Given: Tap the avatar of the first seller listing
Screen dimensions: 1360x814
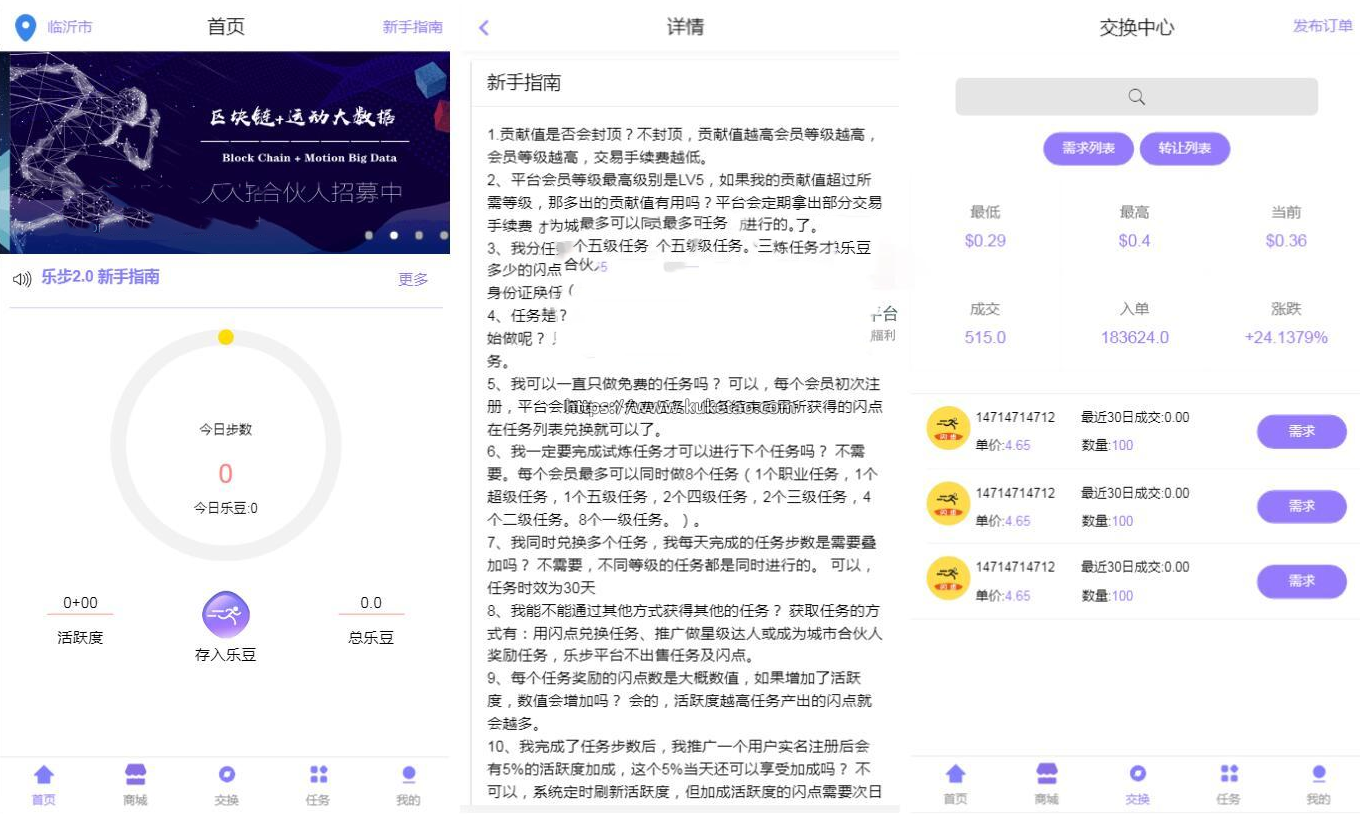Looking at the screenshot, I should tap(948, 428).
